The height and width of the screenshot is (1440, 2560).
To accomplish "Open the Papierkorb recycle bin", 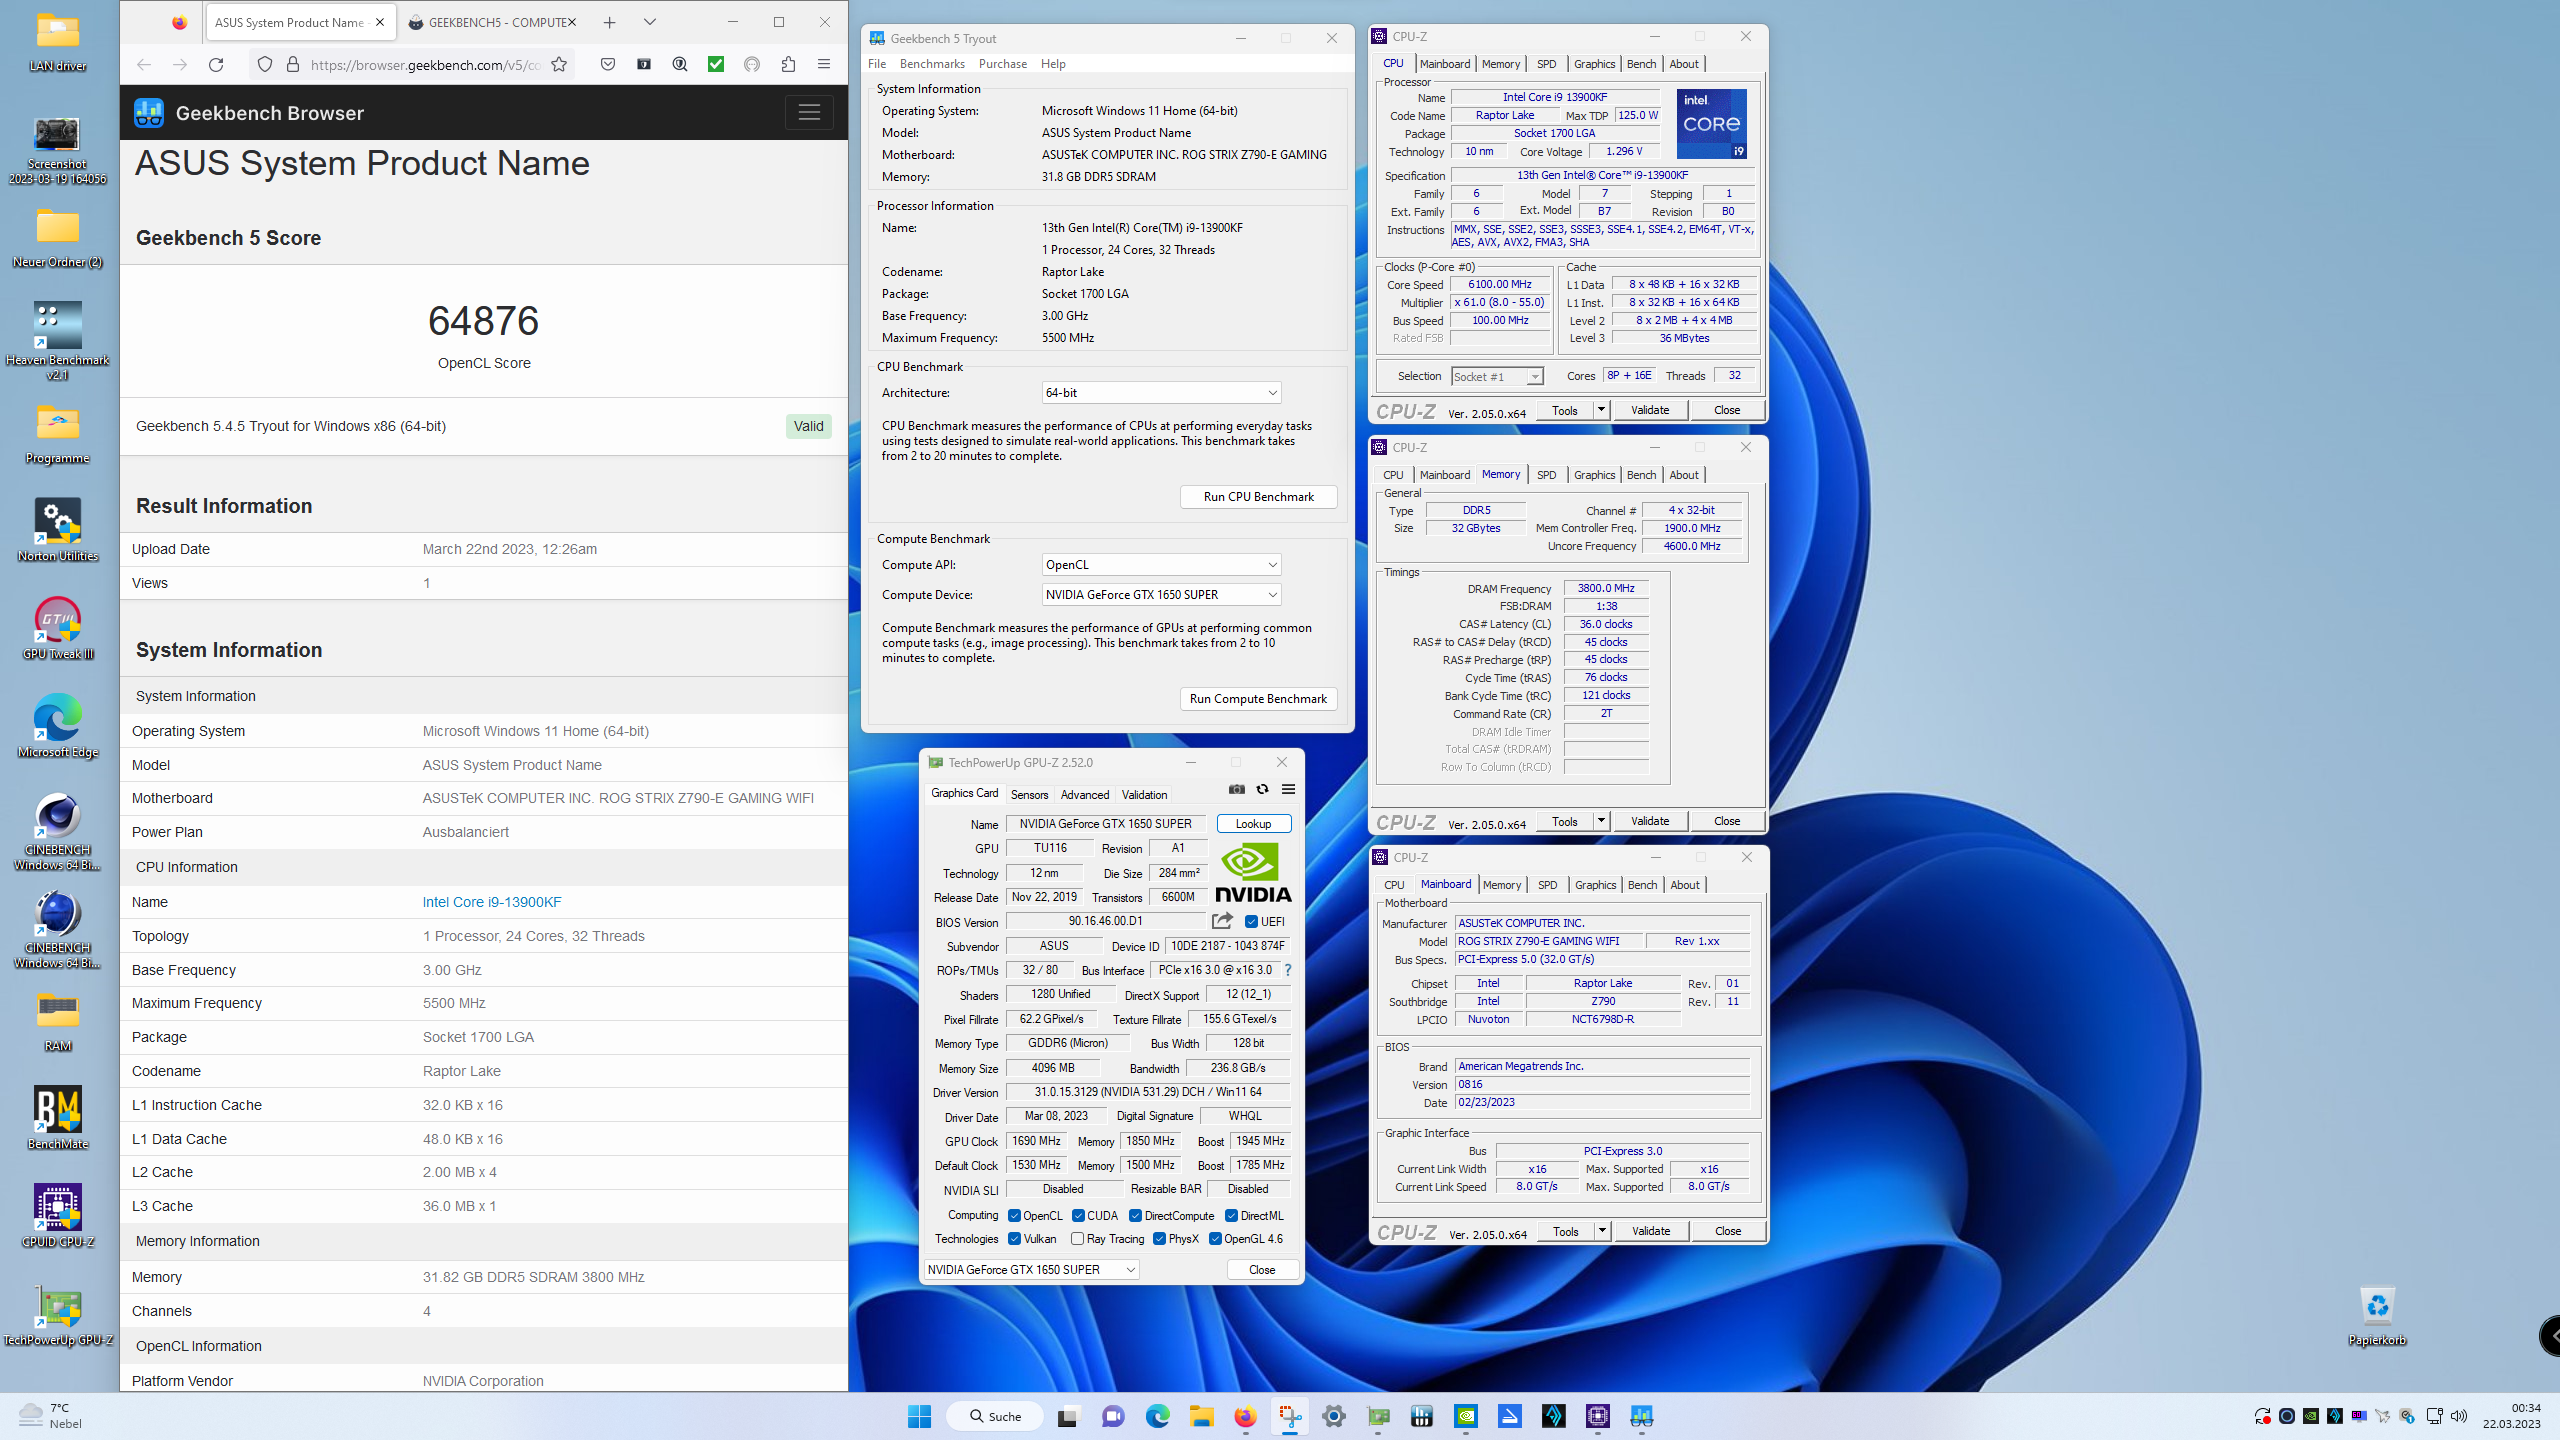I will 2377,1314.
